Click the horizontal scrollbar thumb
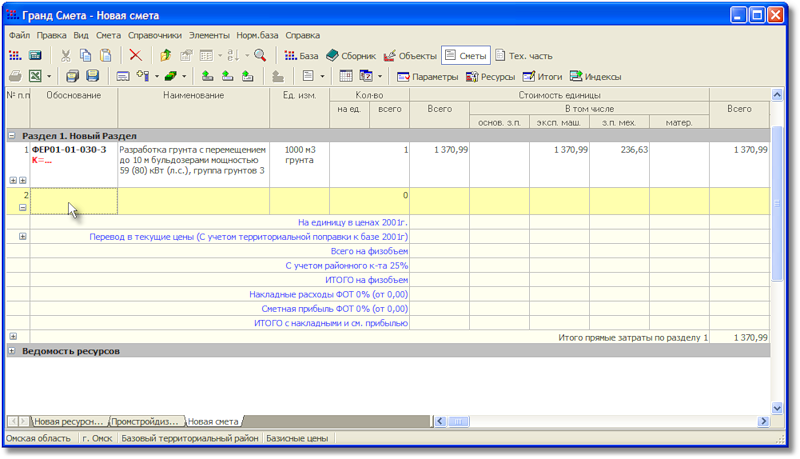Viewport: 800px width, 459px height. pos(458,422)
